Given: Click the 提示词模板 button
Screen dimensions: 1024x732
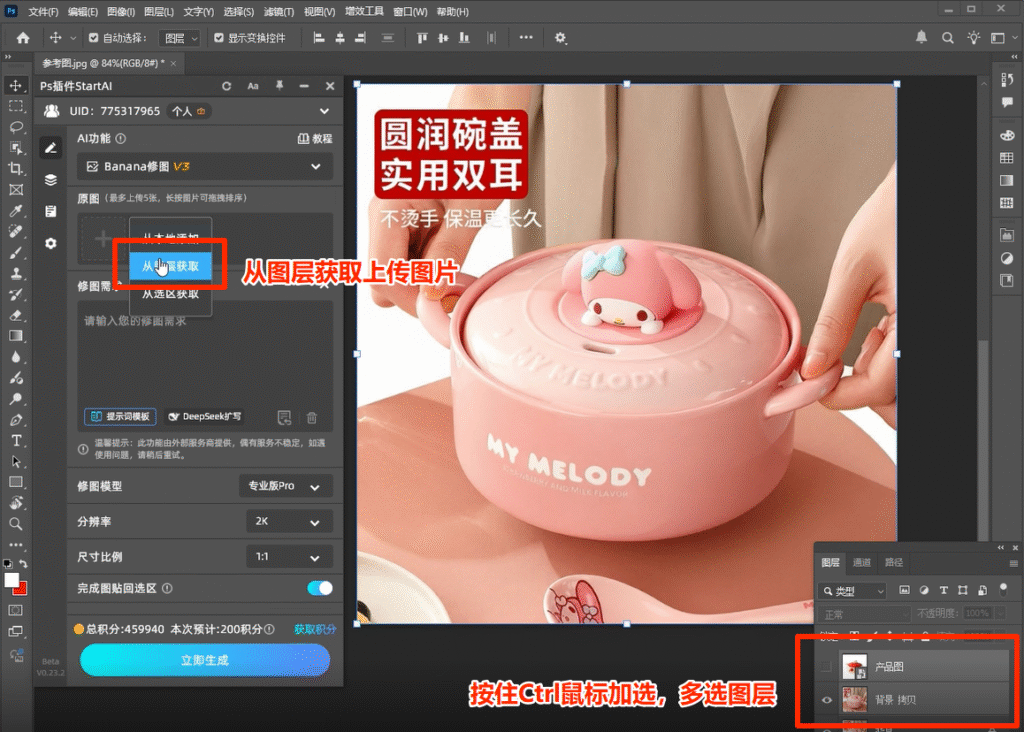Looking at the screenshot, I should click(x=120, y=417).
